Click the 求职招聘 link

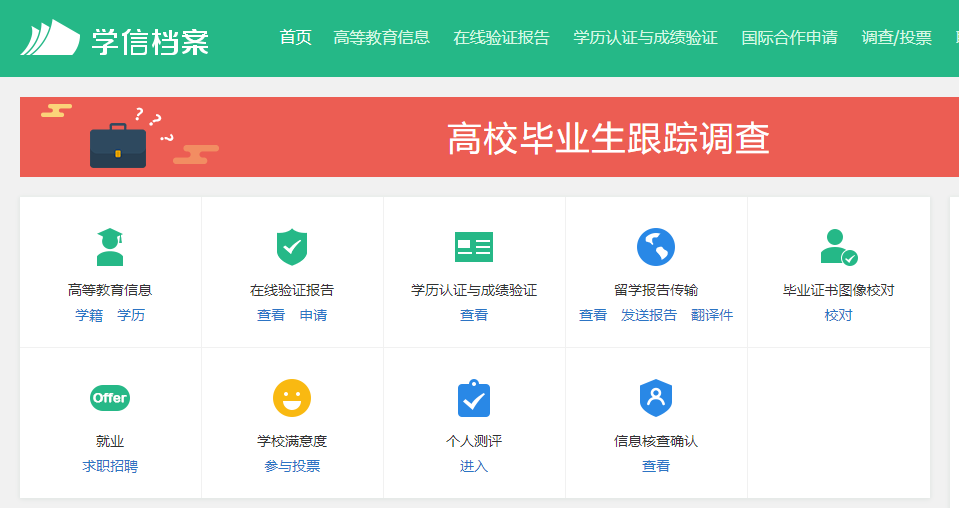(110, 466)
